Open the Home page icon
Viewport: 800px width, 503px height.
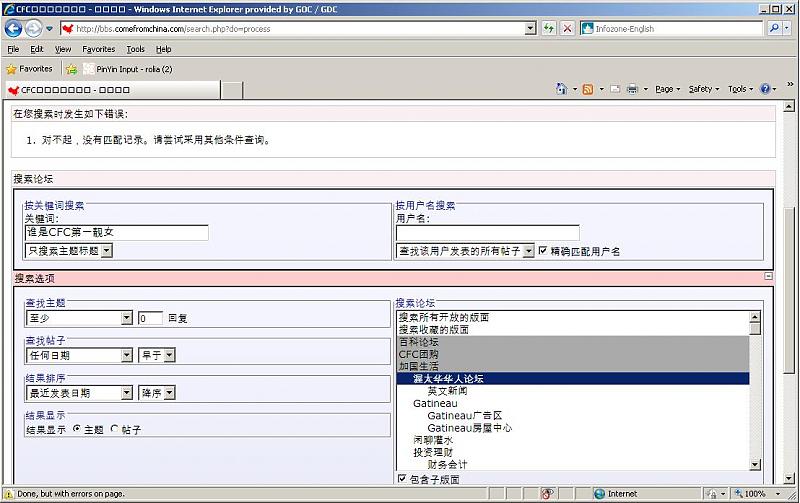click(x=563, y=89)
